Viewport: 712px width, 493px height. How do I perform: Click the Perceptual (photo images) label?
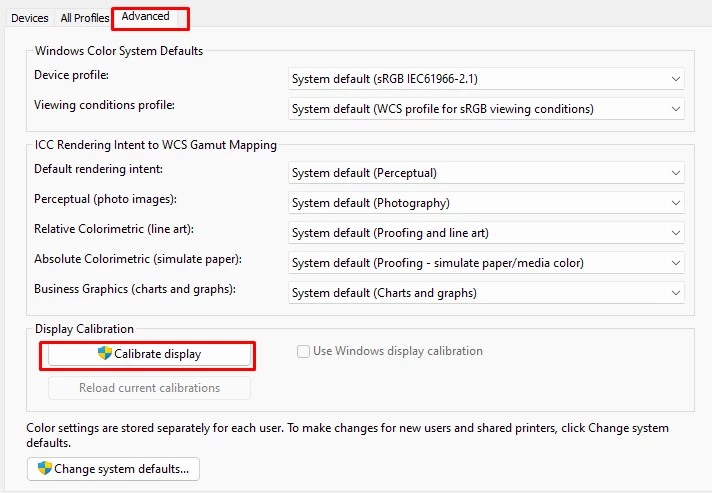click(x=105, y=199)
